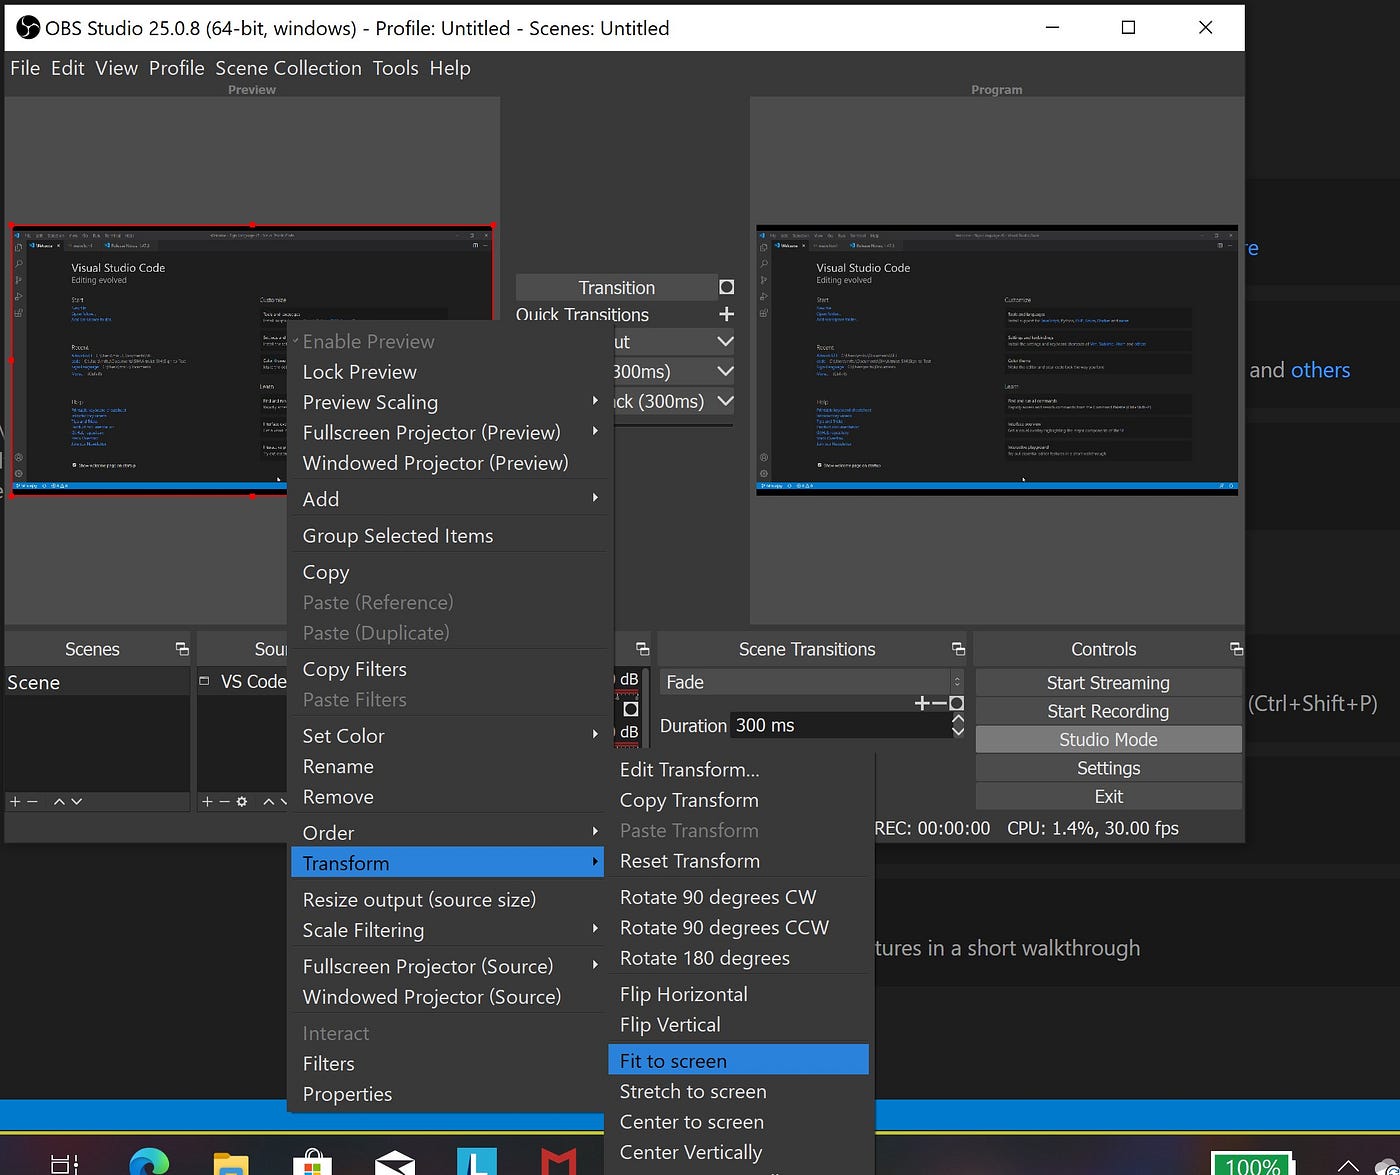Open Transition button options gear icon

click(x=727, y=287)
